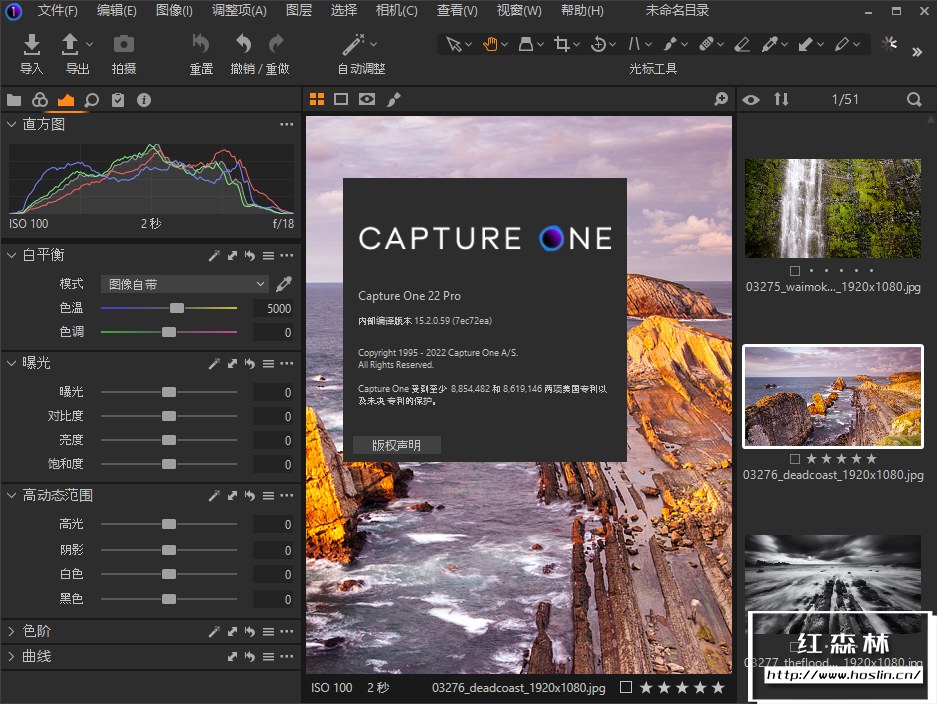Open the Image (图像) menu
This screenshot has width=937, height=704.
tap(174, 11)
